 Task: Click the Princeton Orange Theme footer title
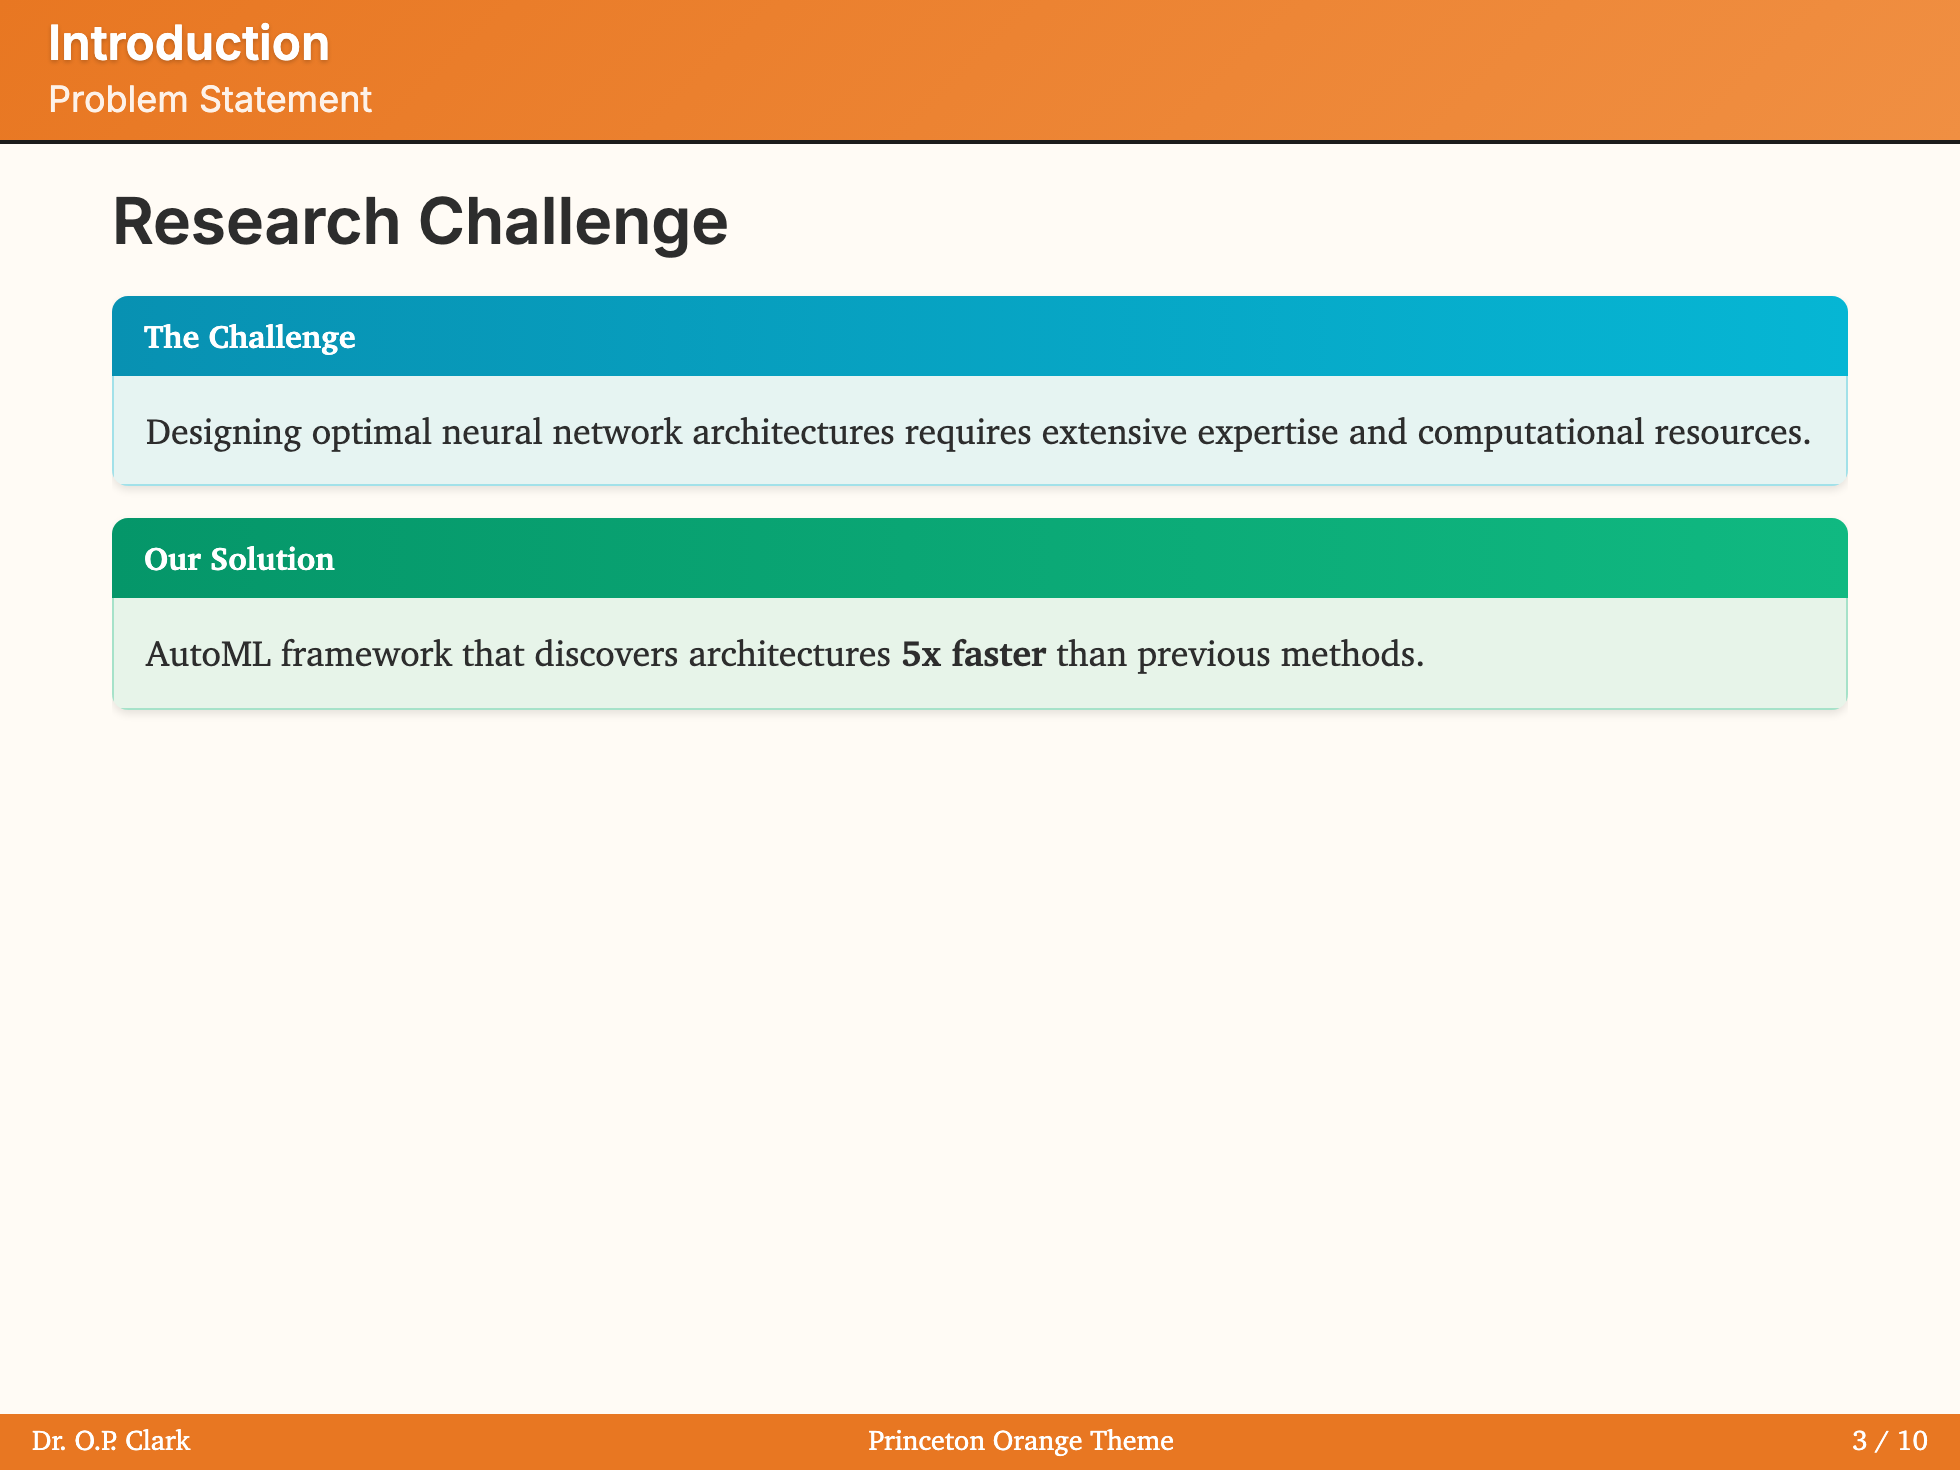pos(1020,1440)
